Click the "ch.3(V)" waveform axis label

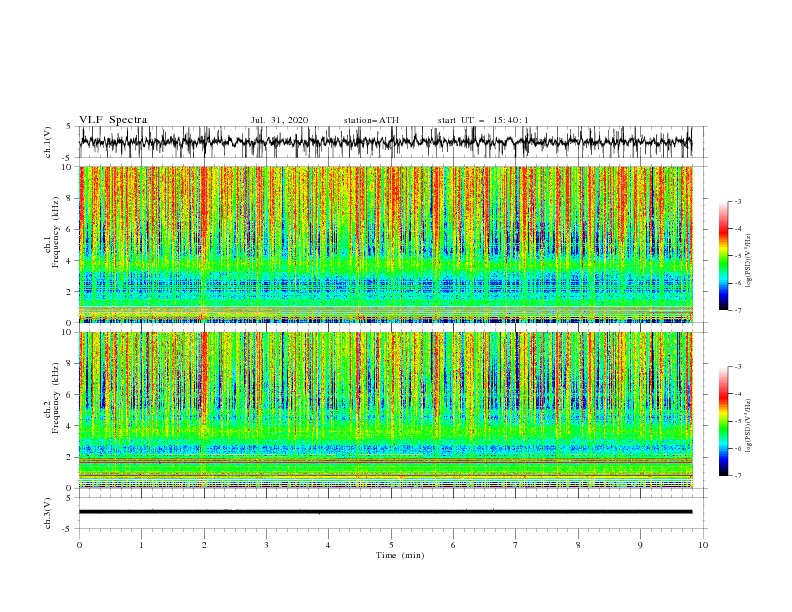point(48,513)
